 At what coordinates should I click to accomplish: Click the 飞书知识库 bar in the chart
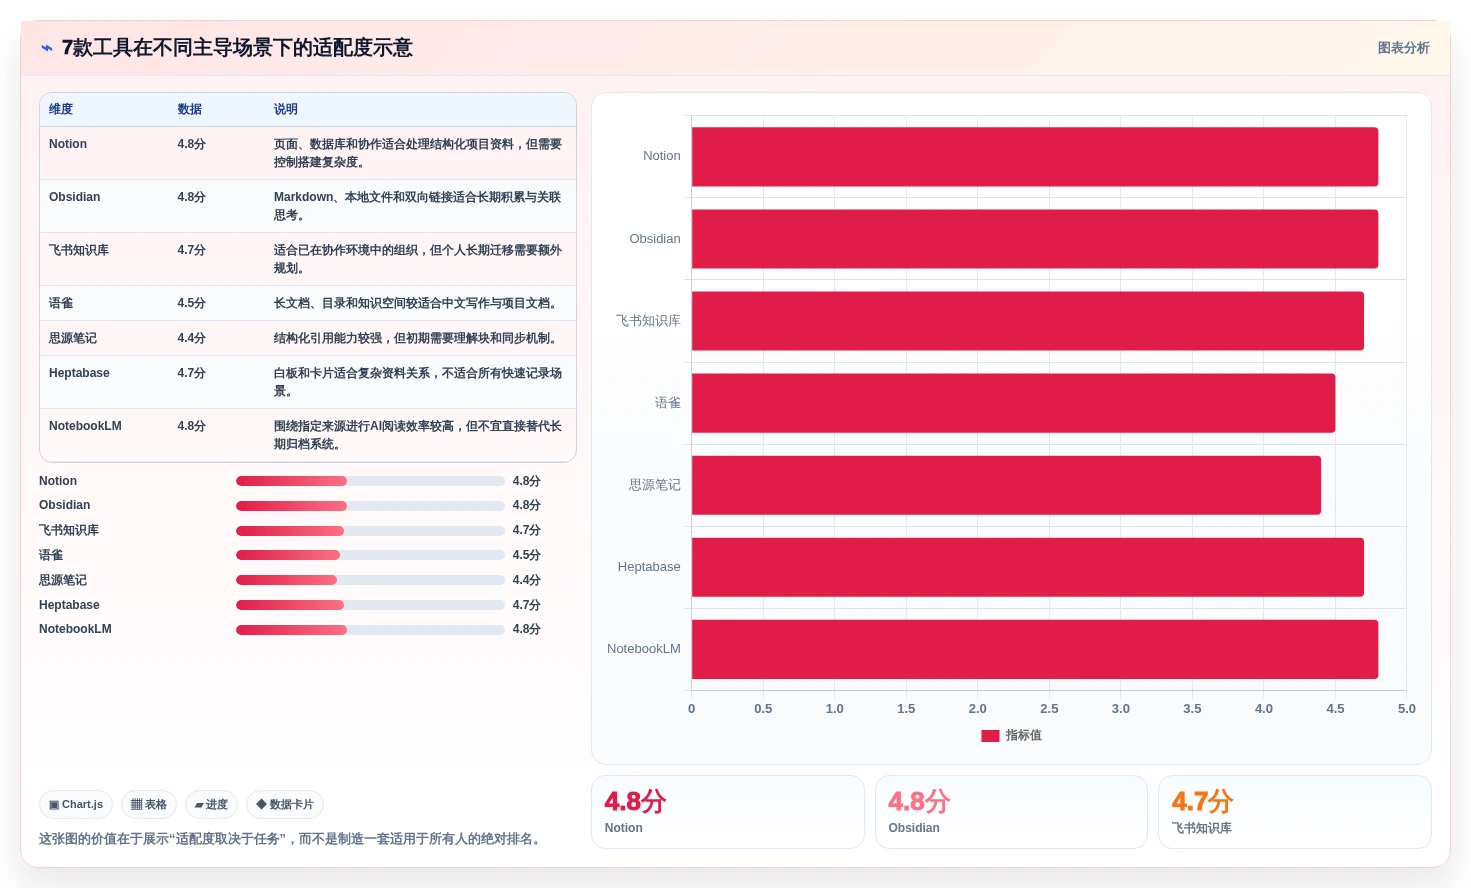pyautogui.click(x=1028, y=321)
